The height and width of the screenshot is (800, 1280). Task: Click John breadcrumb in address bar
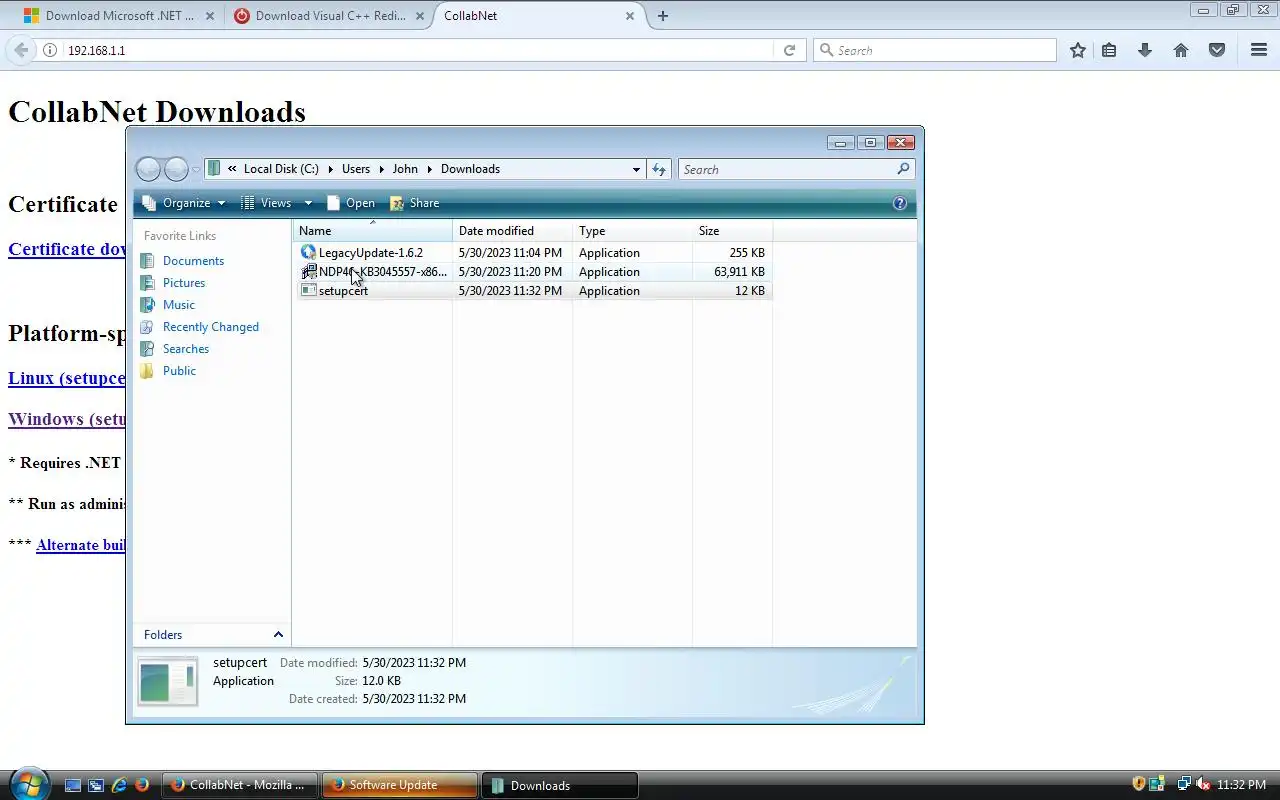point(405,169)
